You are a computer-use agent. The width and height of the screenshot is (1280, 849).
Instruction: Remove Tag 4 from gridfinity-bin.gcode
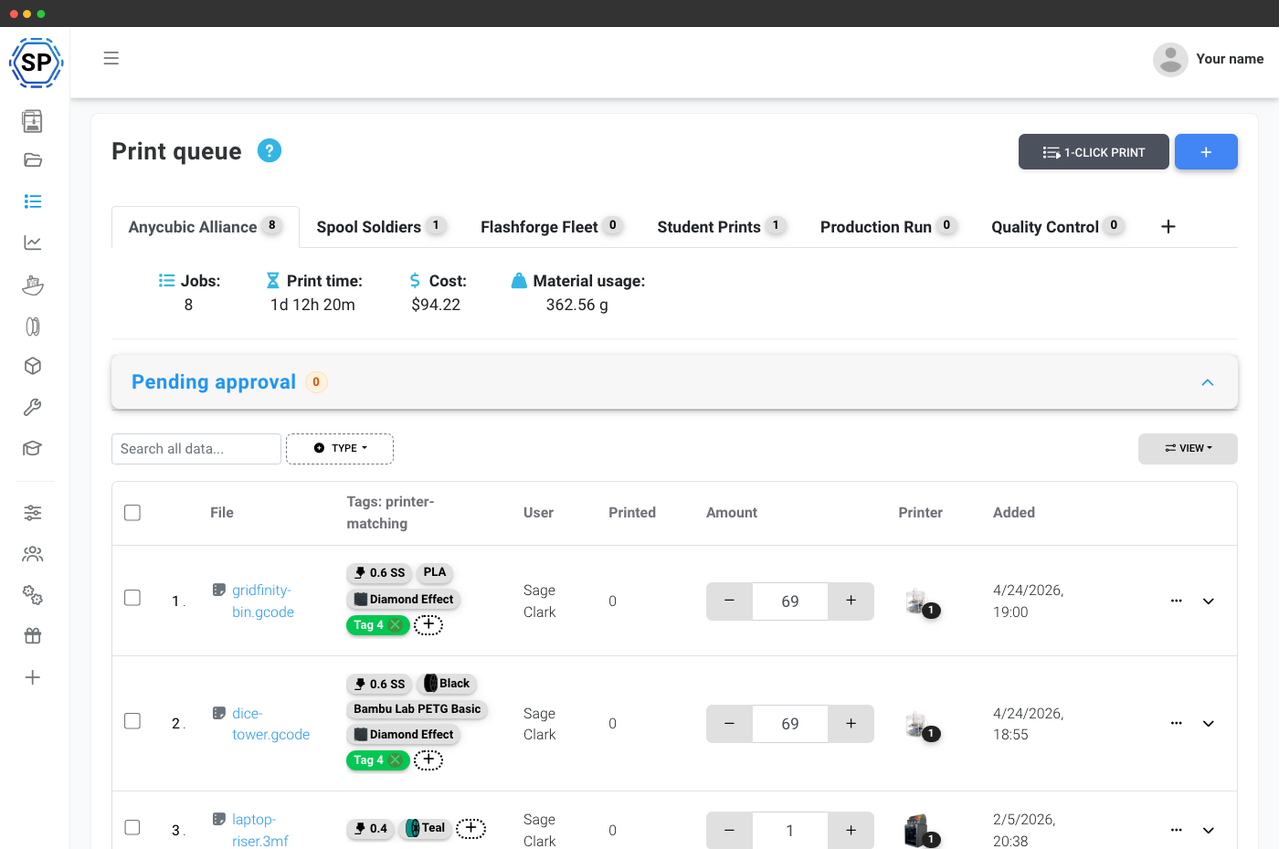click(x=395, y=625)
